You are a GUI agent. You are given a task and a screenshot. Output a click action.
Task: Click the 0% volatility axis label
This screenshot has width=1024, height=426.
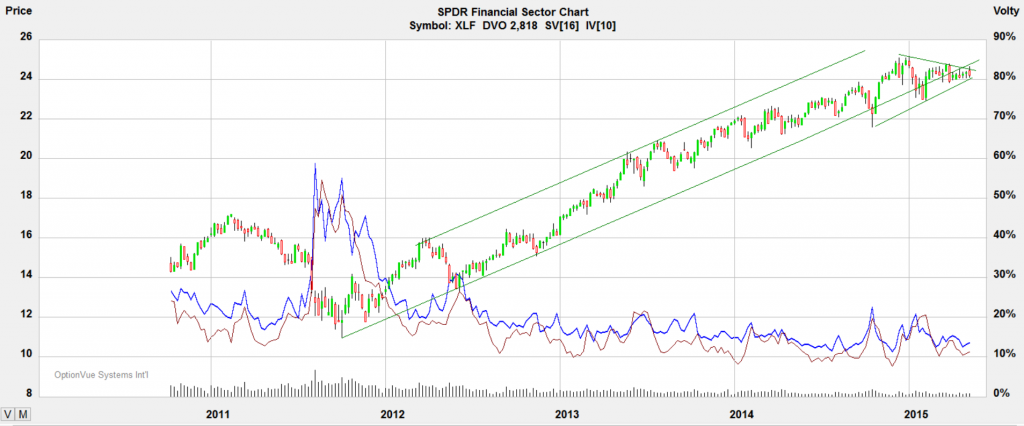point(1000,393)
